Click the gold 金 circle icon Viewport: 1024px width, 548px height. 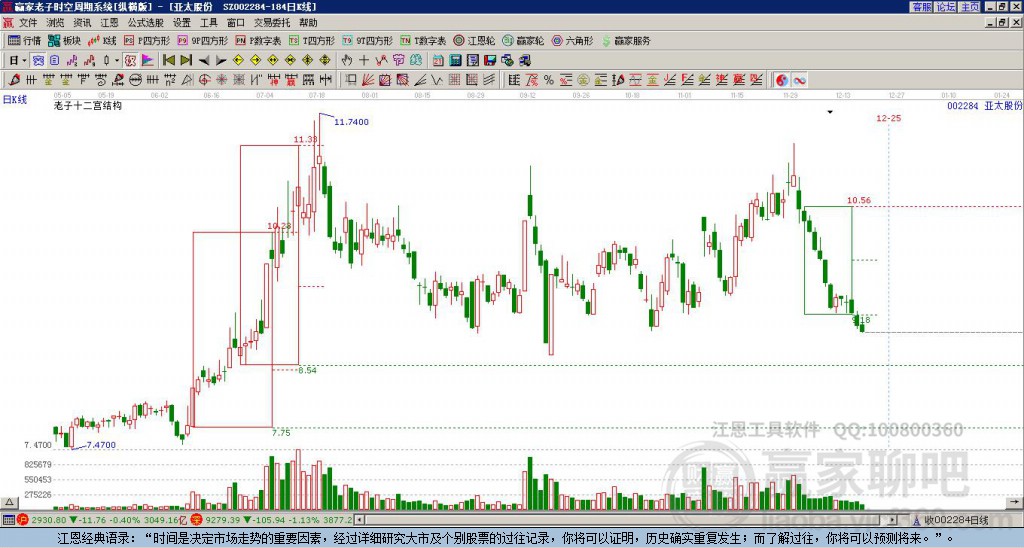coord(583,80)
